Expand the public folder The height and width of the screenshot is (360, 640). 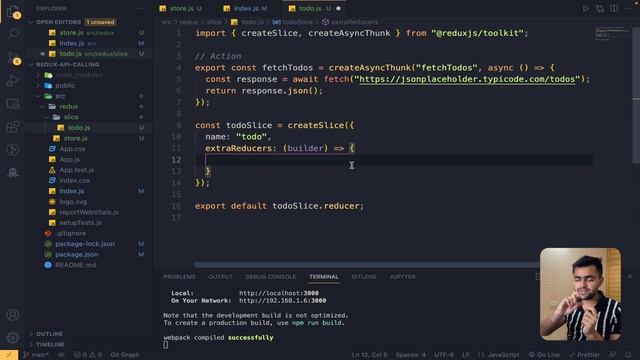point(65,85)
